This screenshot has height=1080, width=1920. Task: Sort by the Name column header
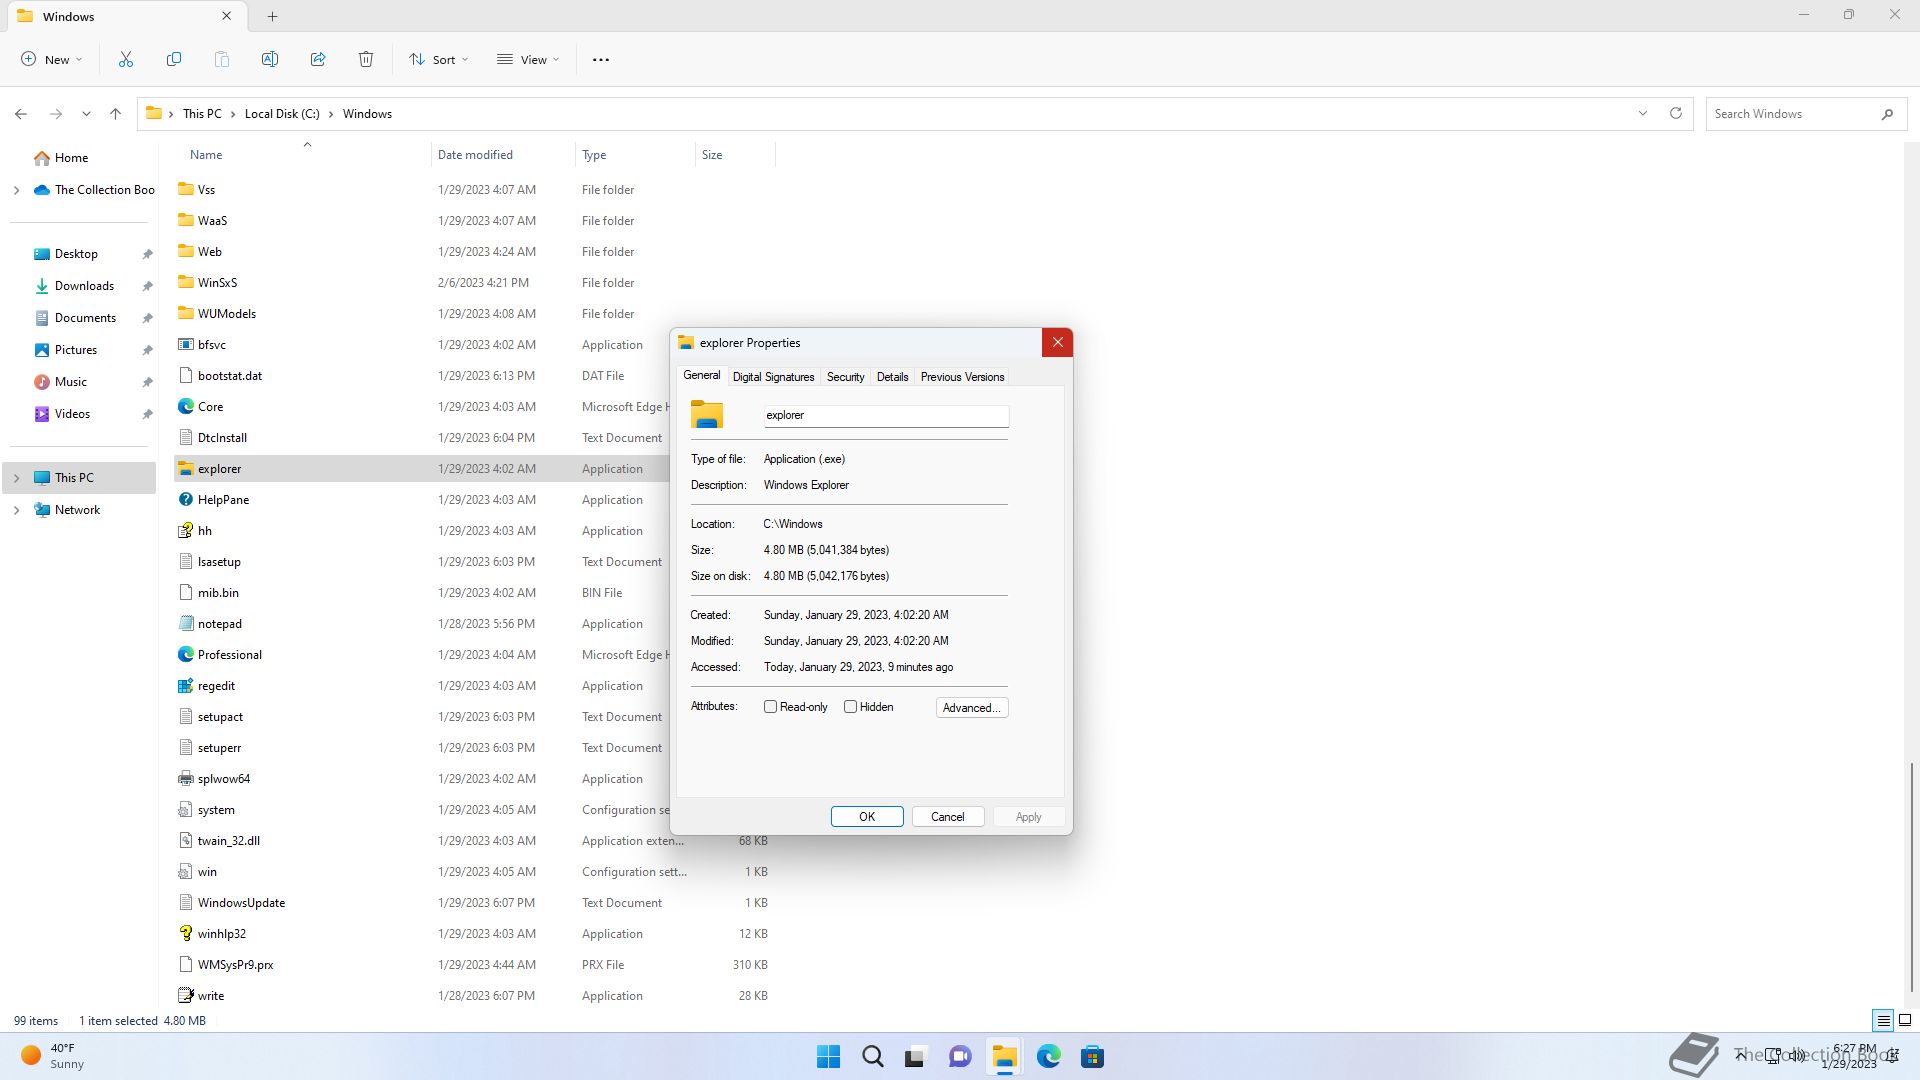point(206,155)
